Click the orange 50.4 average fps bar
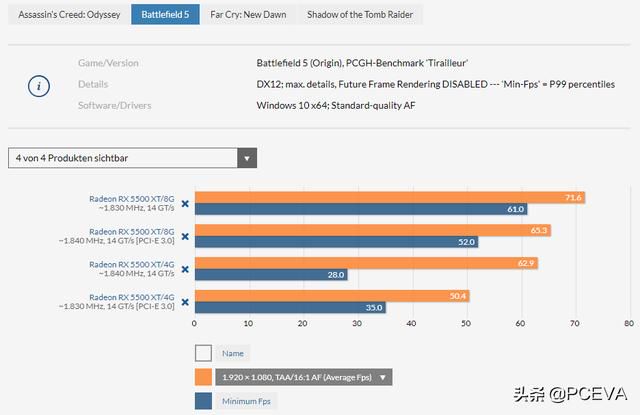The height and width of the screenshot is (415, 640). click(x=332, y=296)
